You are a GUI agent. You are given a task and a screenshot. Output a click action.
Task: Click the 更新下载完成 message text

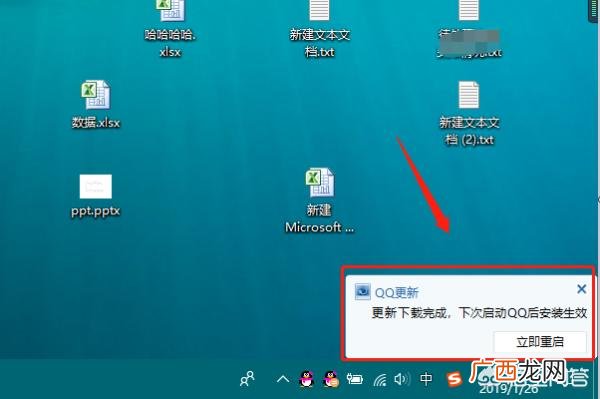coord(479,313)
